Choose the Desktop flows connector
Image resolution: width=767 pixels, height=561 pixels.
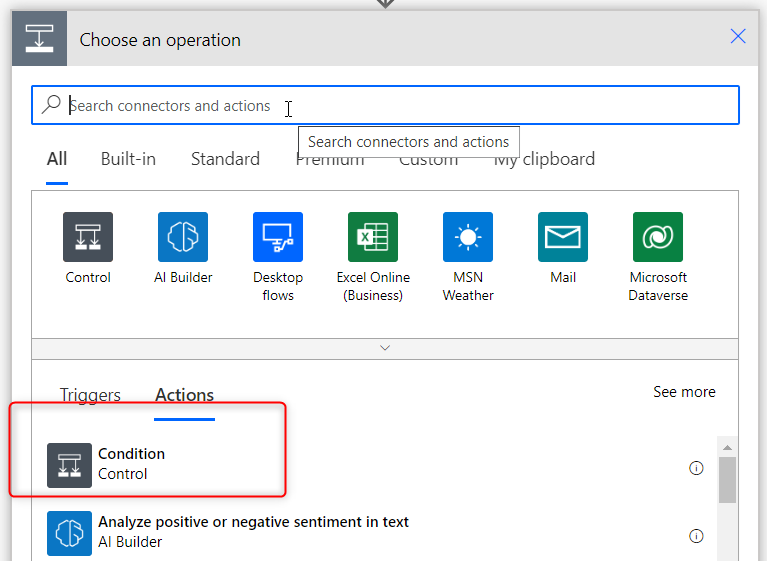click(x=278, y=237)
